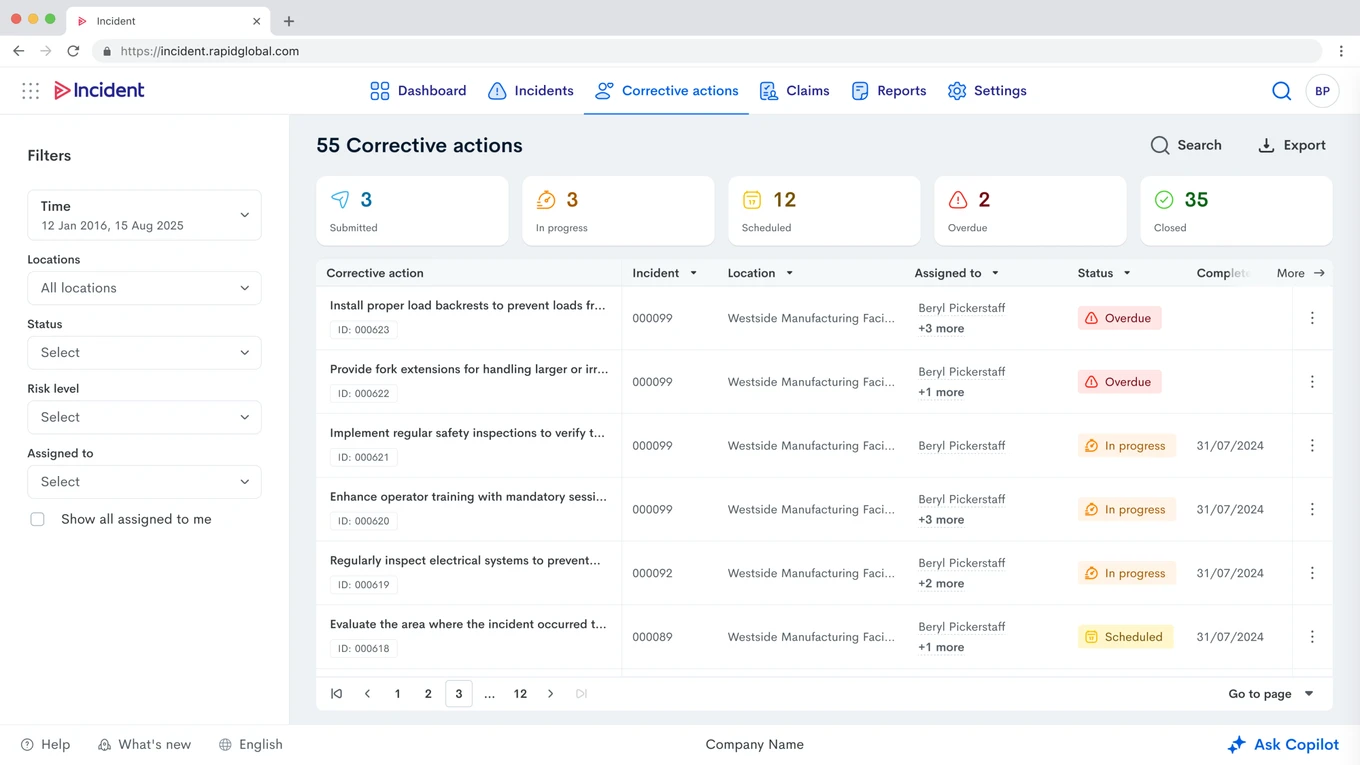The image size is (1360, 765).
Task: Go to page 2
Action: [x=428, y=694]
